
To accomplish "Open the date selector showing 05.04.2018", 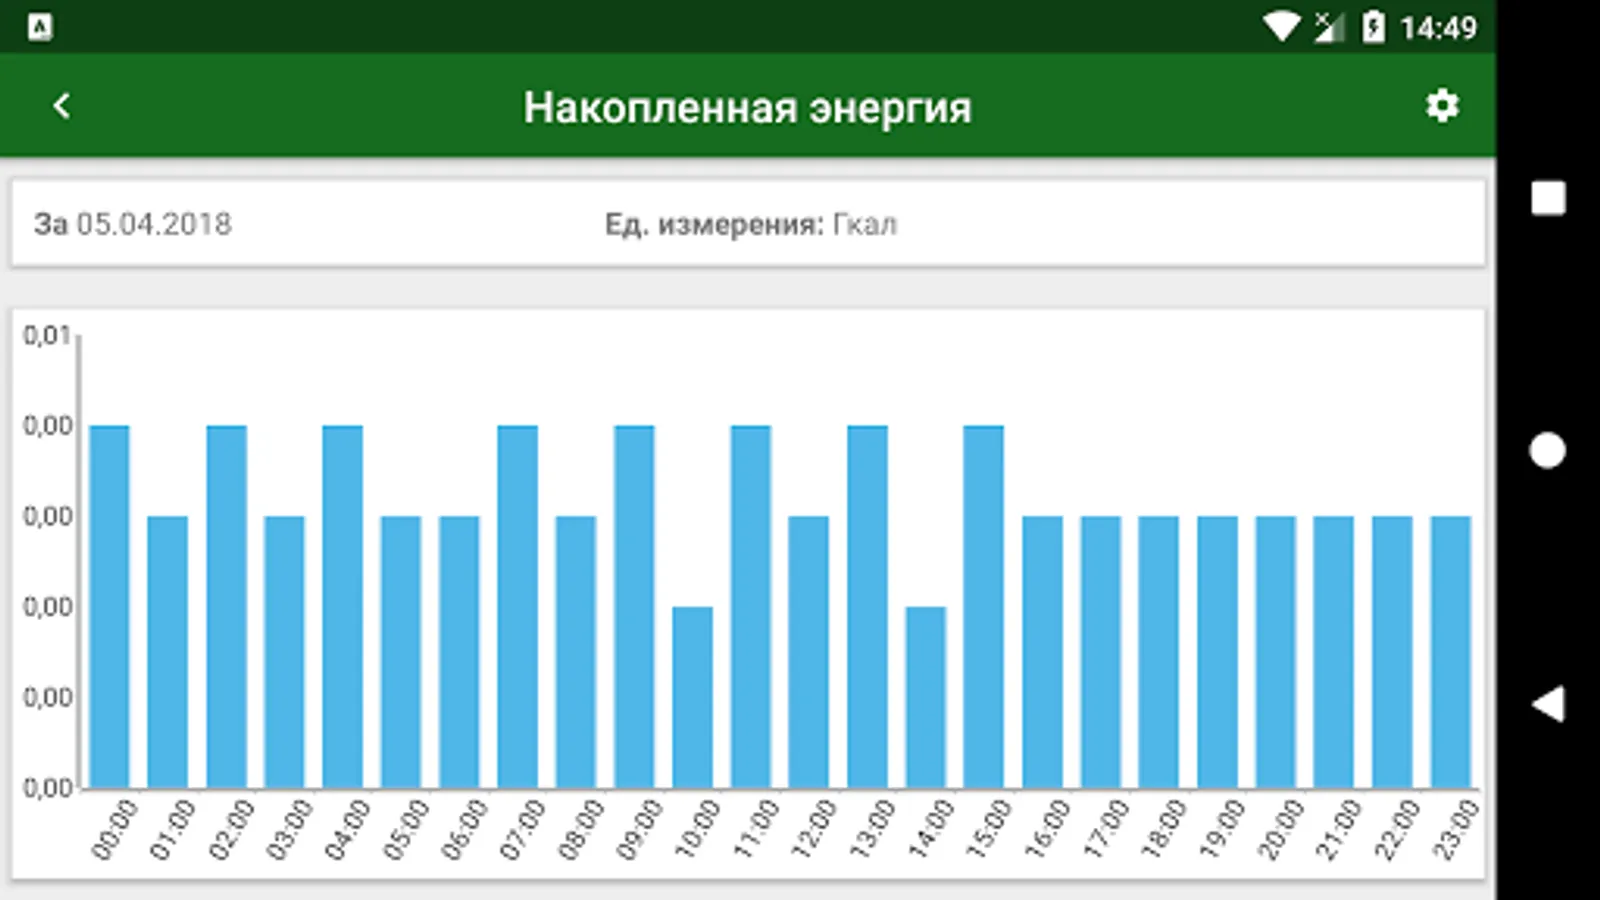I will pyautogui.click(x=155, y=224).
